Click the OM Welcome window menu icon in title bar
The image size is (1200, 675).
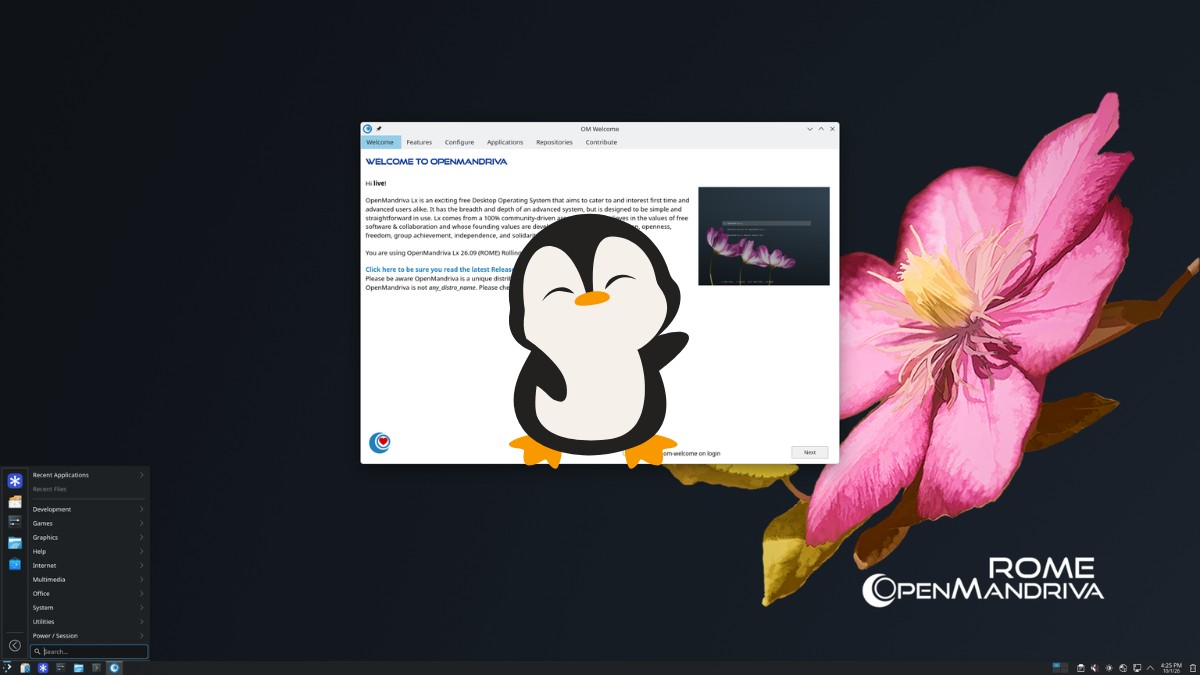click(367, 129)
